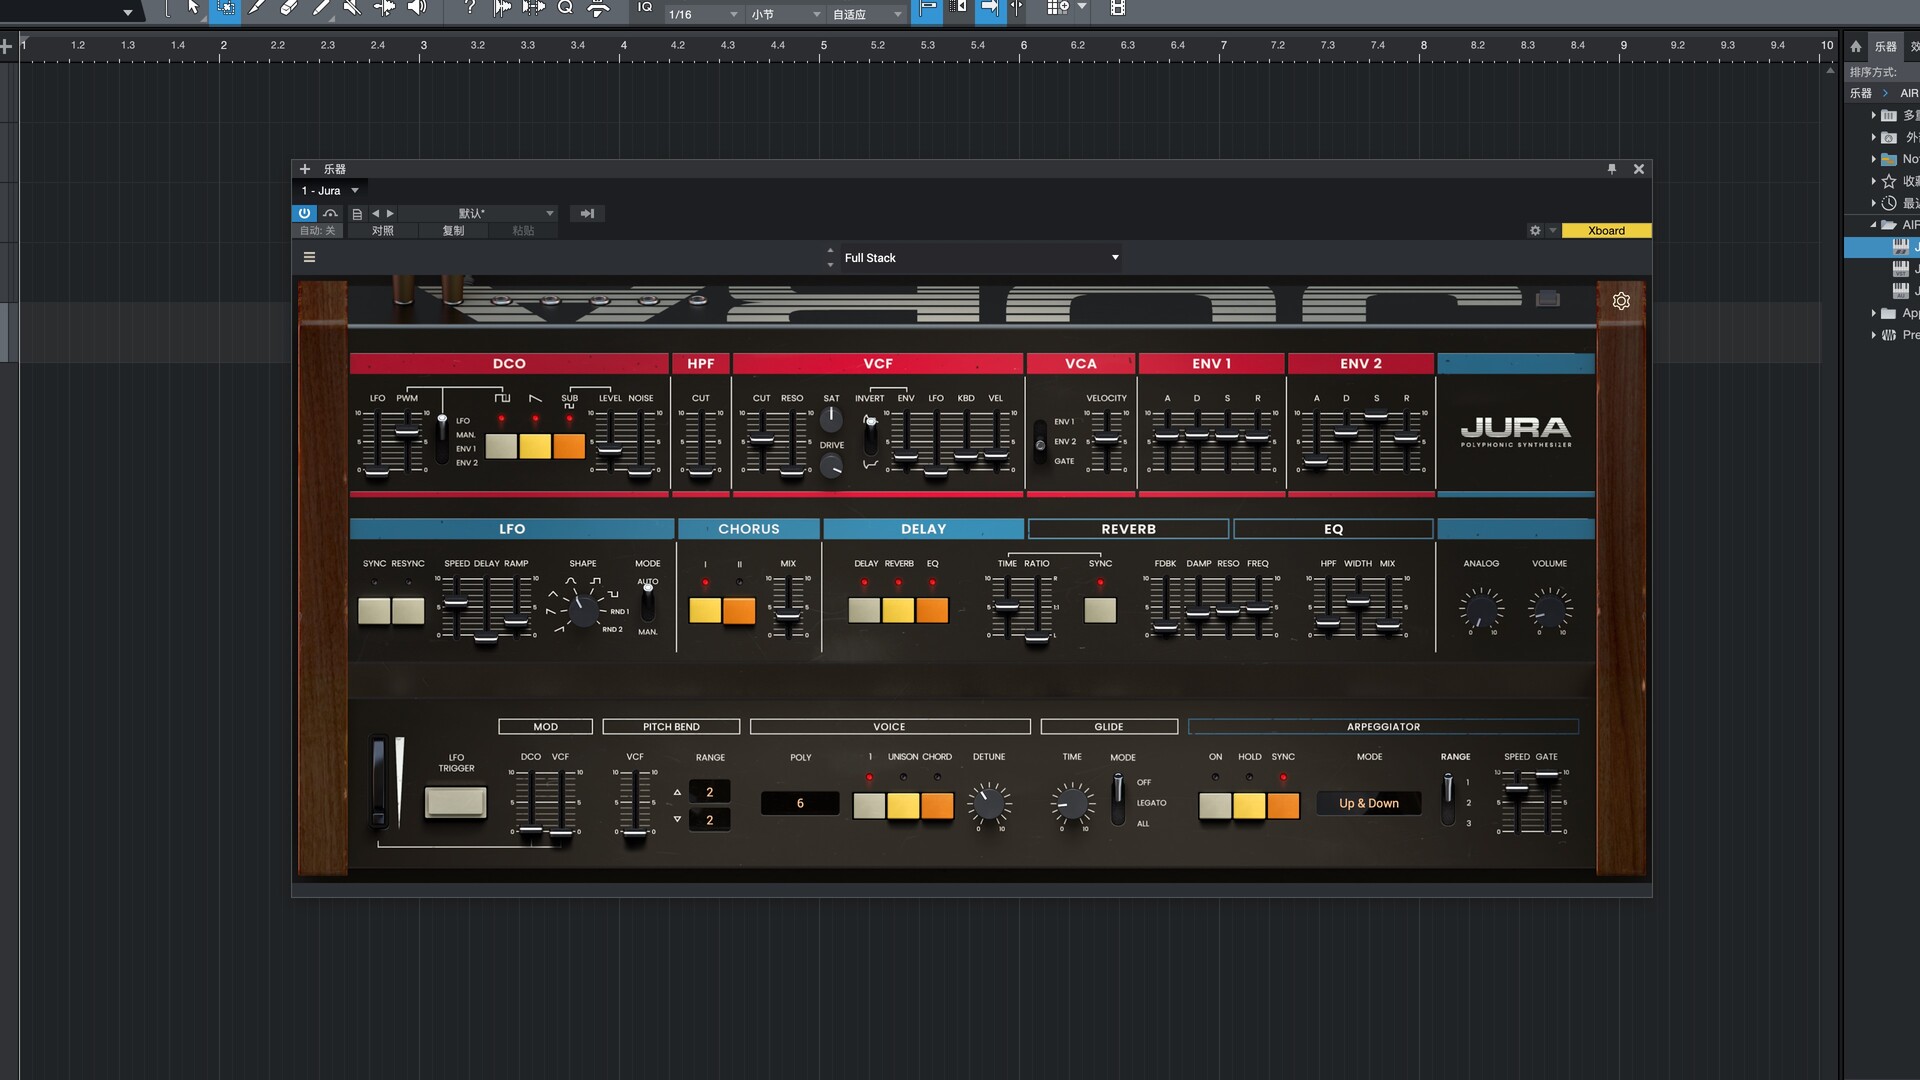Toggle the blue plugin power button
This screenshot has height=1080, width=1920.
[304, 213]
